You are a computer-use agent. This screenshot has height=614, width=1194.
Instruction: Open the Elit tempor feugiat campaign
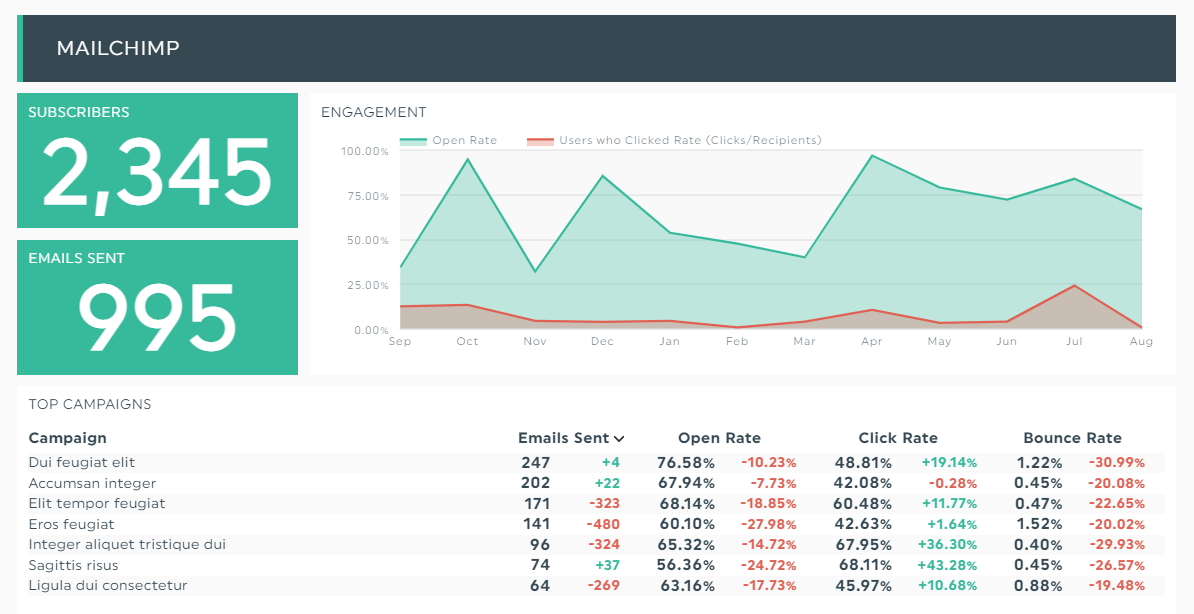click(97, 504)
